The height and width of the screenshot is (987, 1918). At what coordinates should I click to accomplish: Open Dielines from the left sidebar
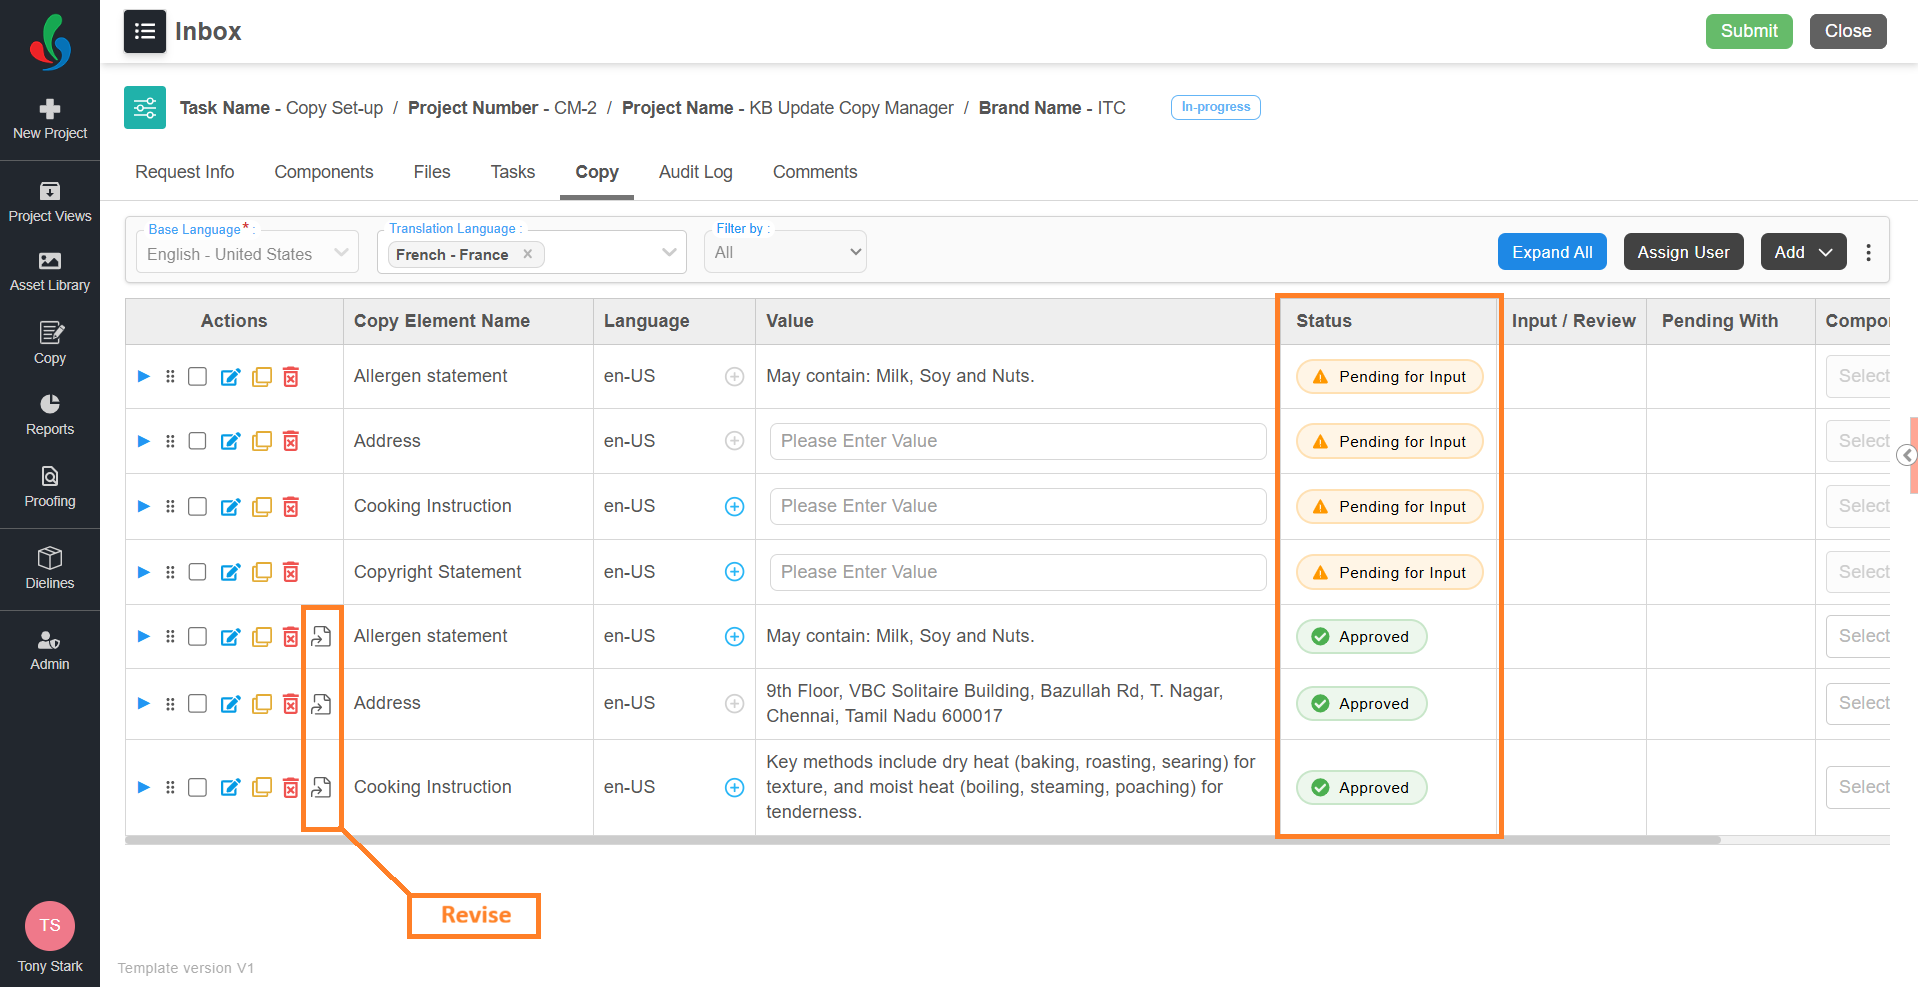point(49,568)
